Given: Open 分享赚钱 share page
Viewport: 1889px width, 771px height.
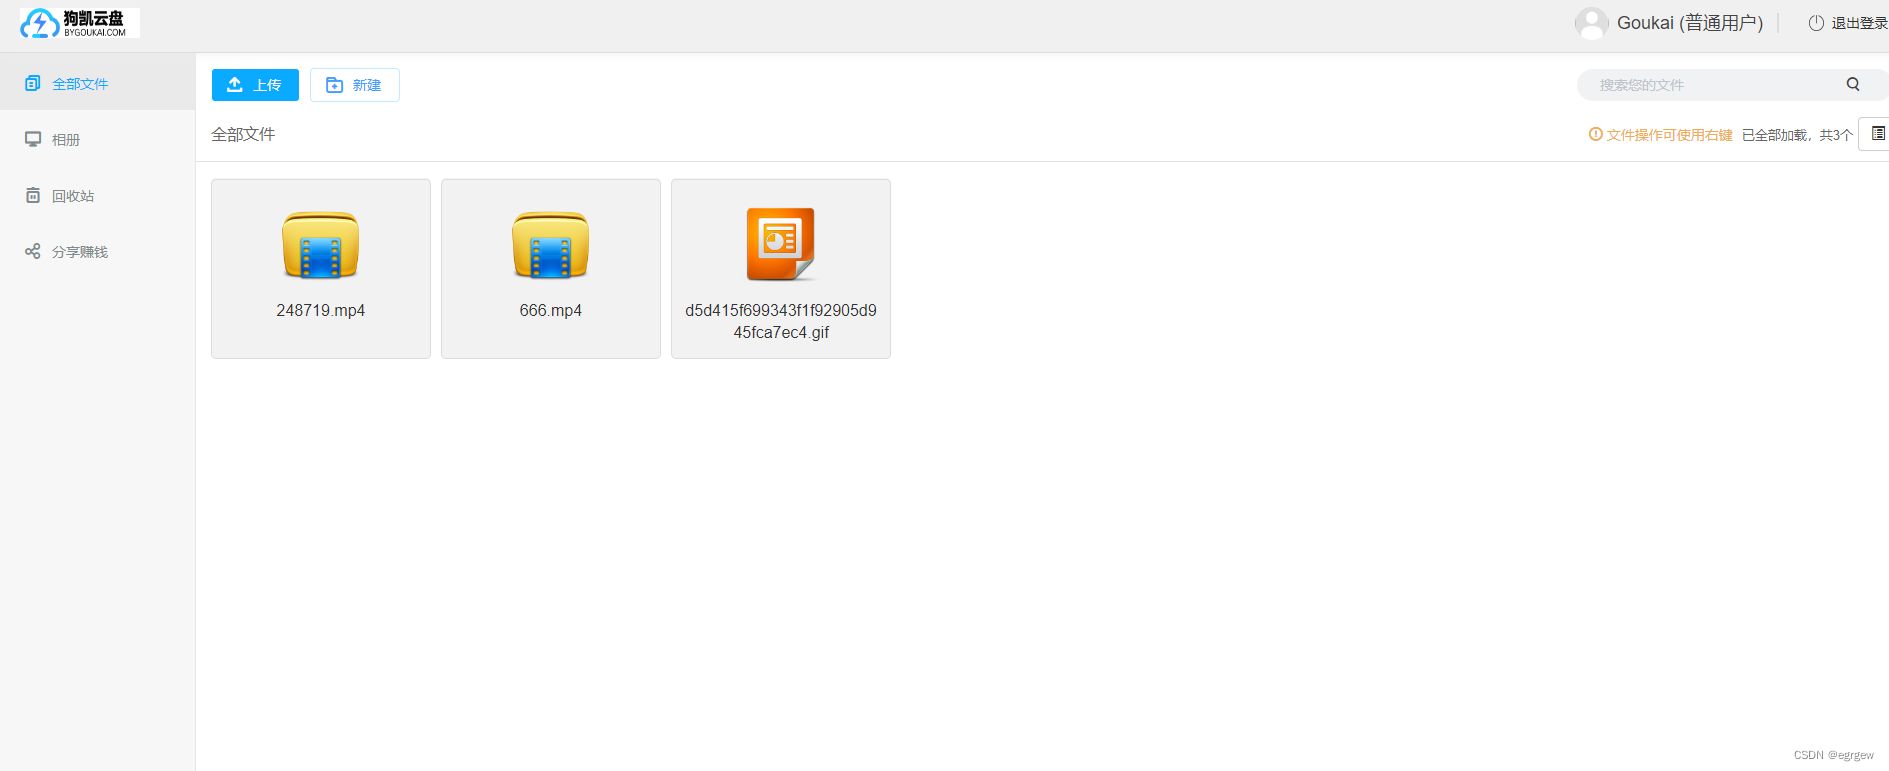Looking at the screenshot, I should (x=79, y=252).
